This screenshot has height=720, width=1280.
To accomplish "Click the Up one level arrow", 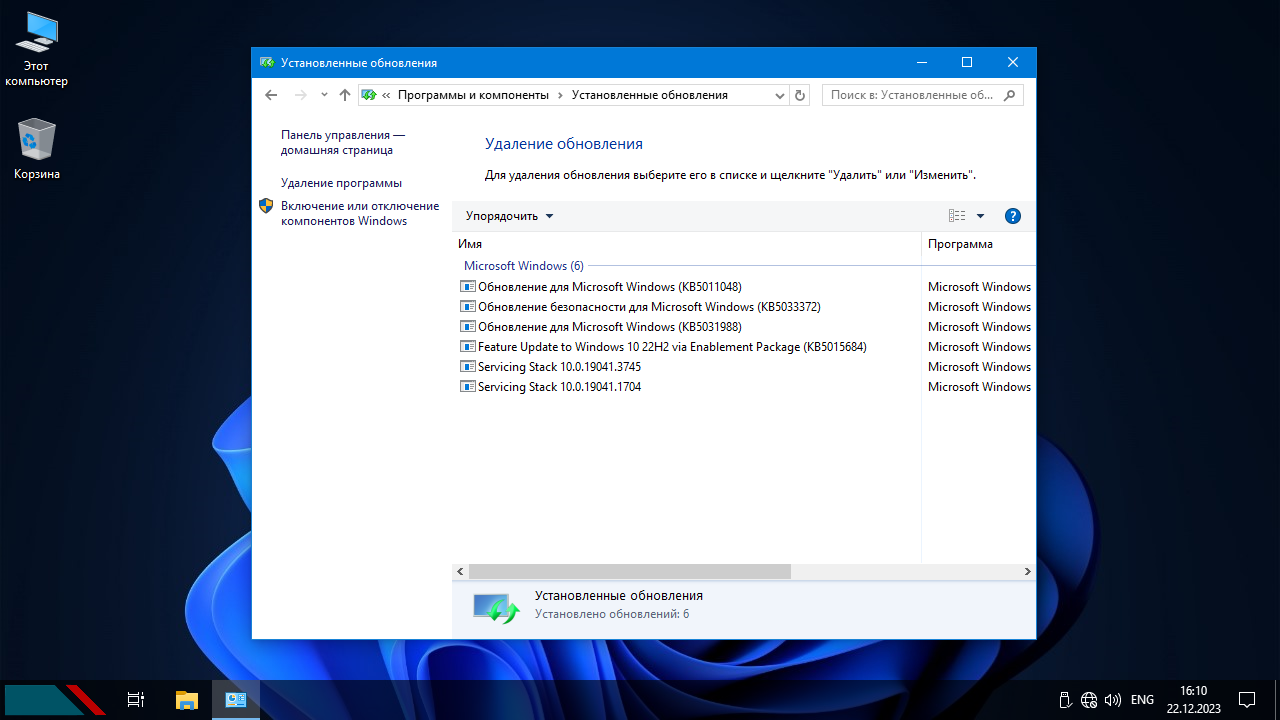I will coord(345,95).
